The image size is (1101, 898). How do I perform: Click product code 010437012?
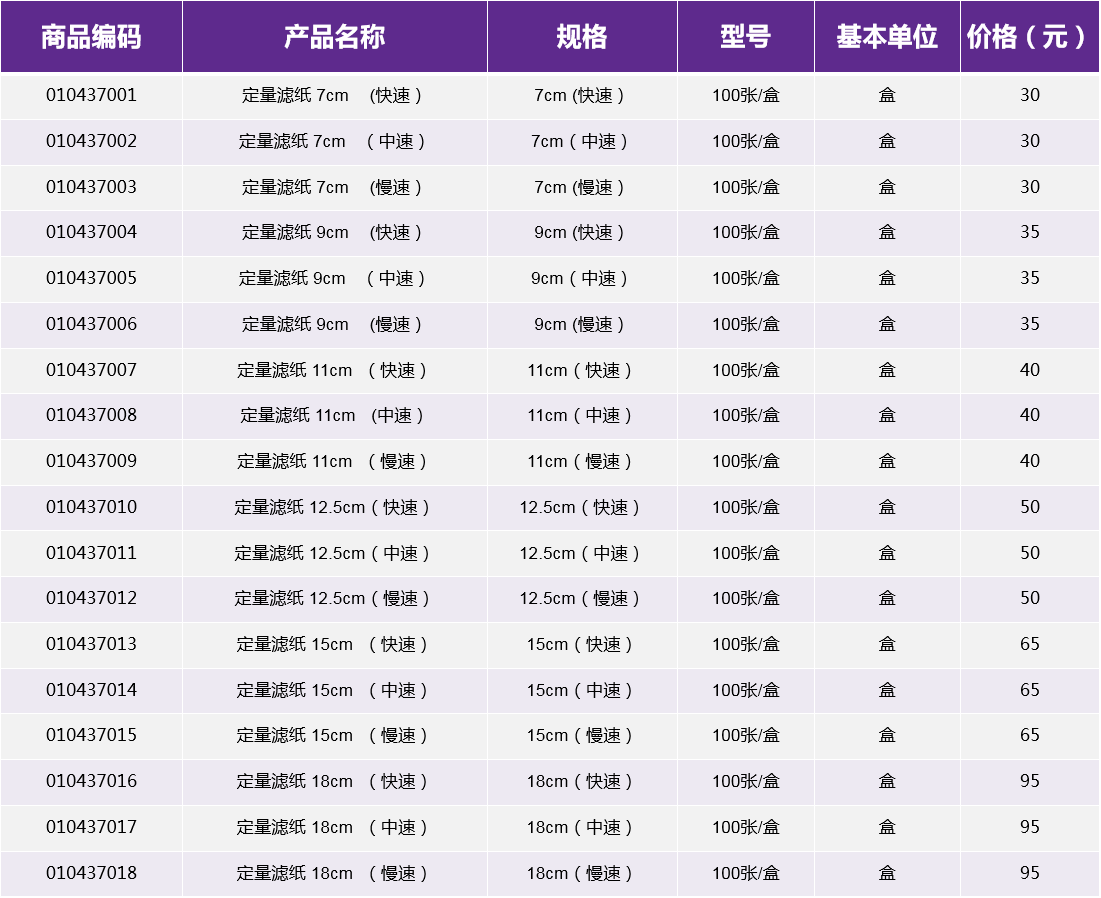pyautogui.click(x=91, y=598)
